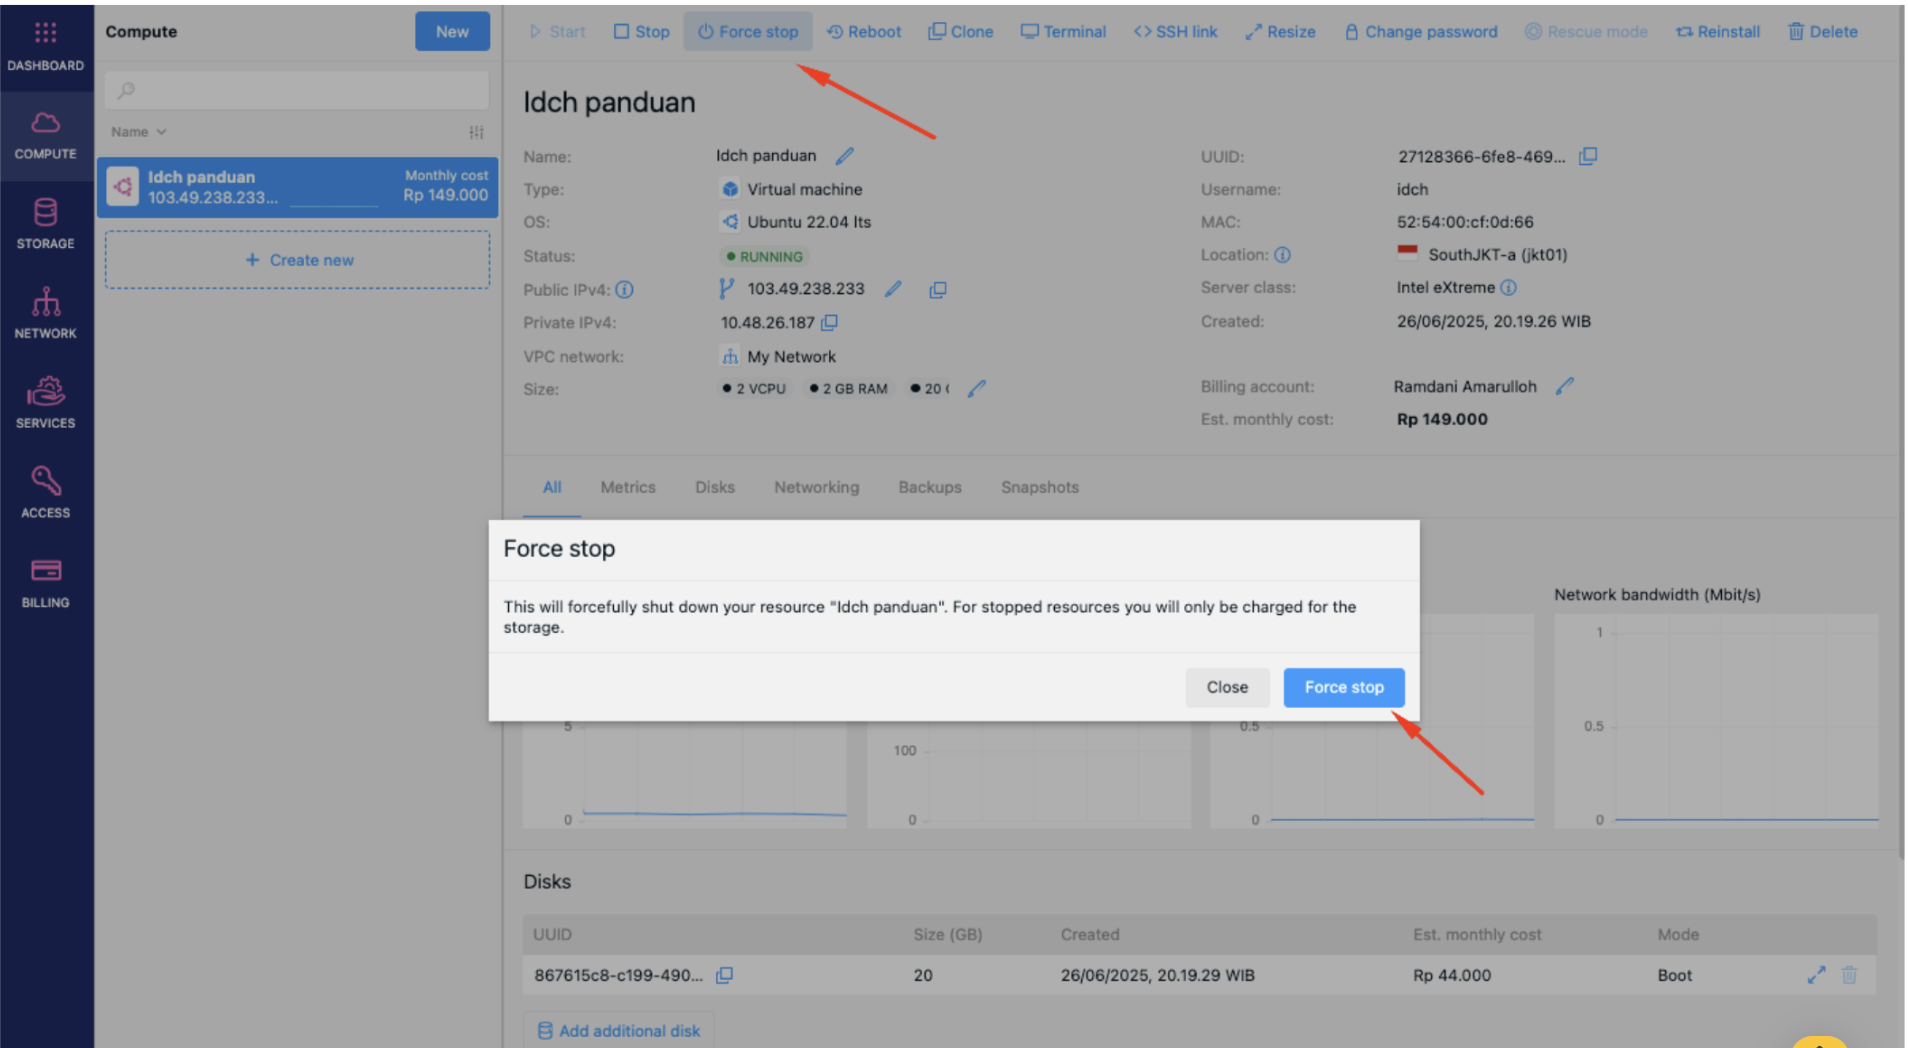Open the Storage section
1908x1048 pixels.
tap(45, 224)
